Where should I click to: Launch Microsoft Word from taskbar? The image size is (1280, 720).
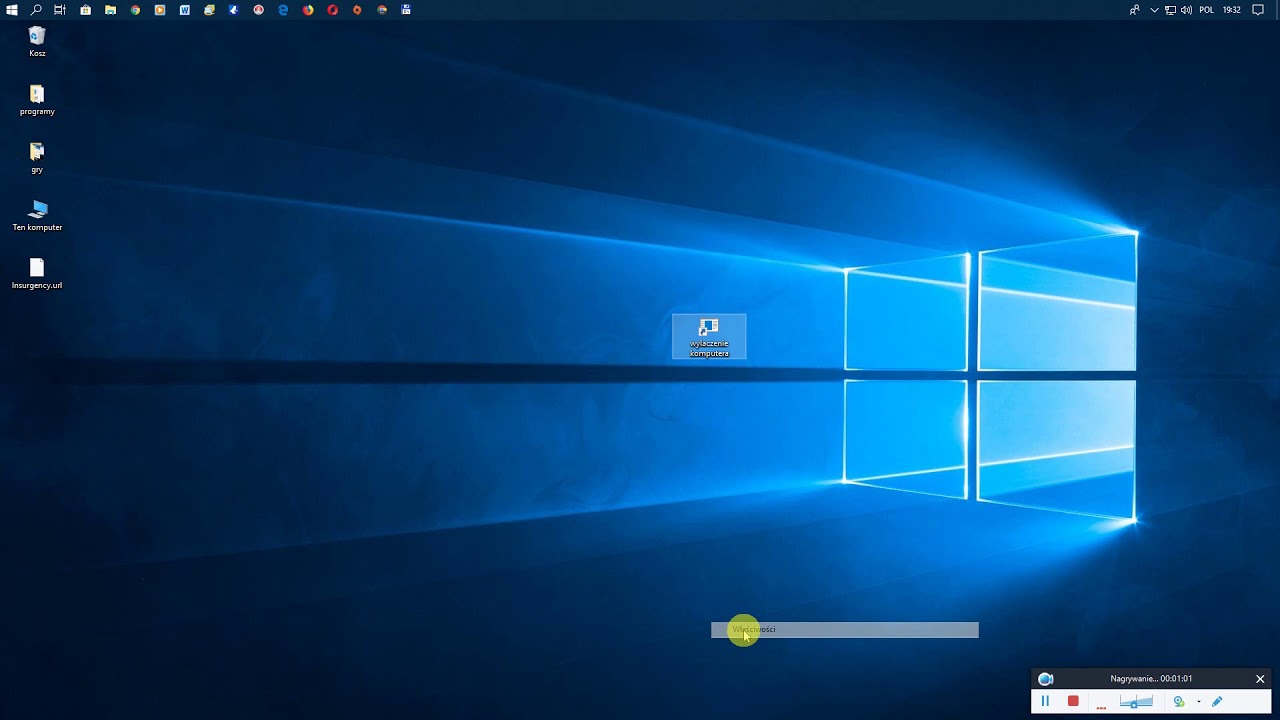coord(185,10)
